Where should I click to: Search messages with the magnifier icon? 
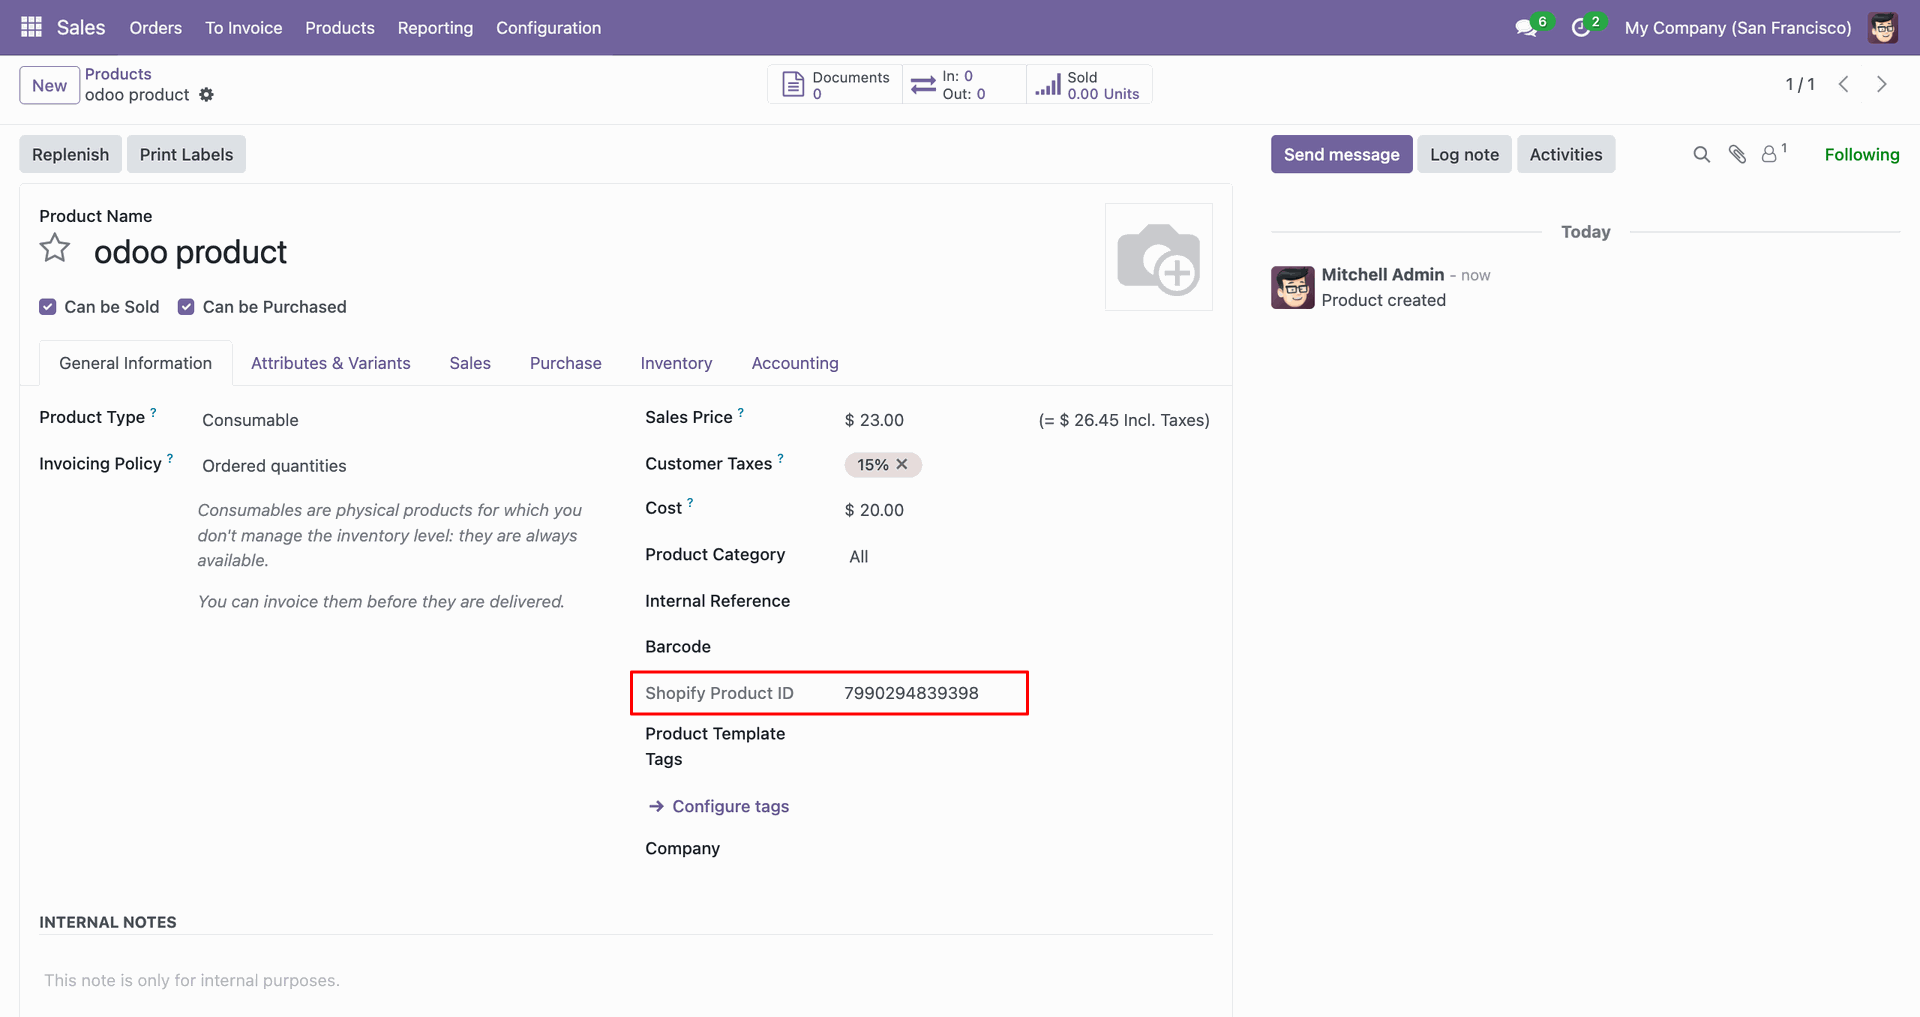coord(1701,154)
